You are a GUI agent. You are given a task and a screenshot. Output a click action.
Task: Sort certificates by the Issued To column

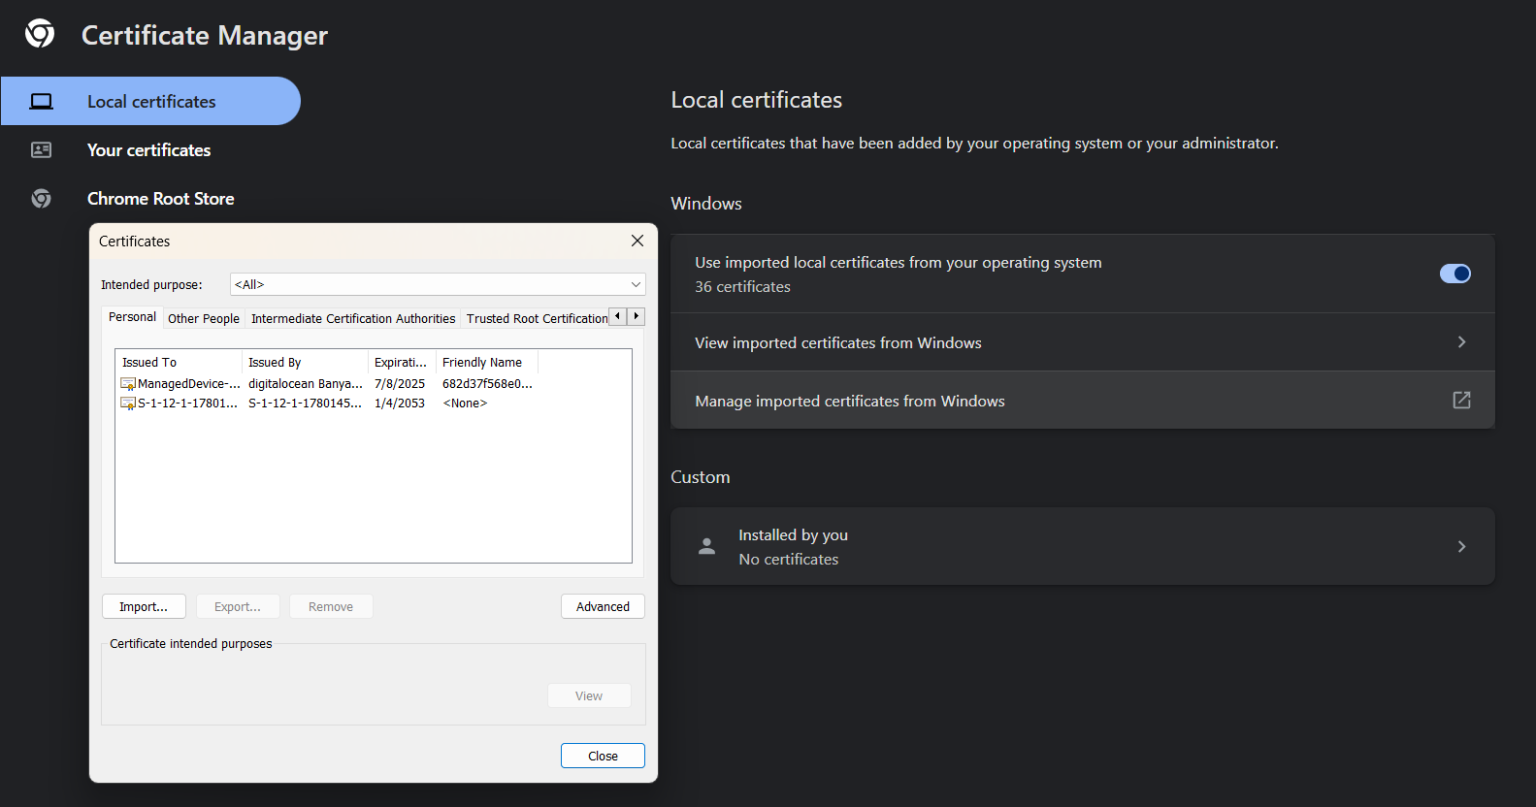point(148,361)
